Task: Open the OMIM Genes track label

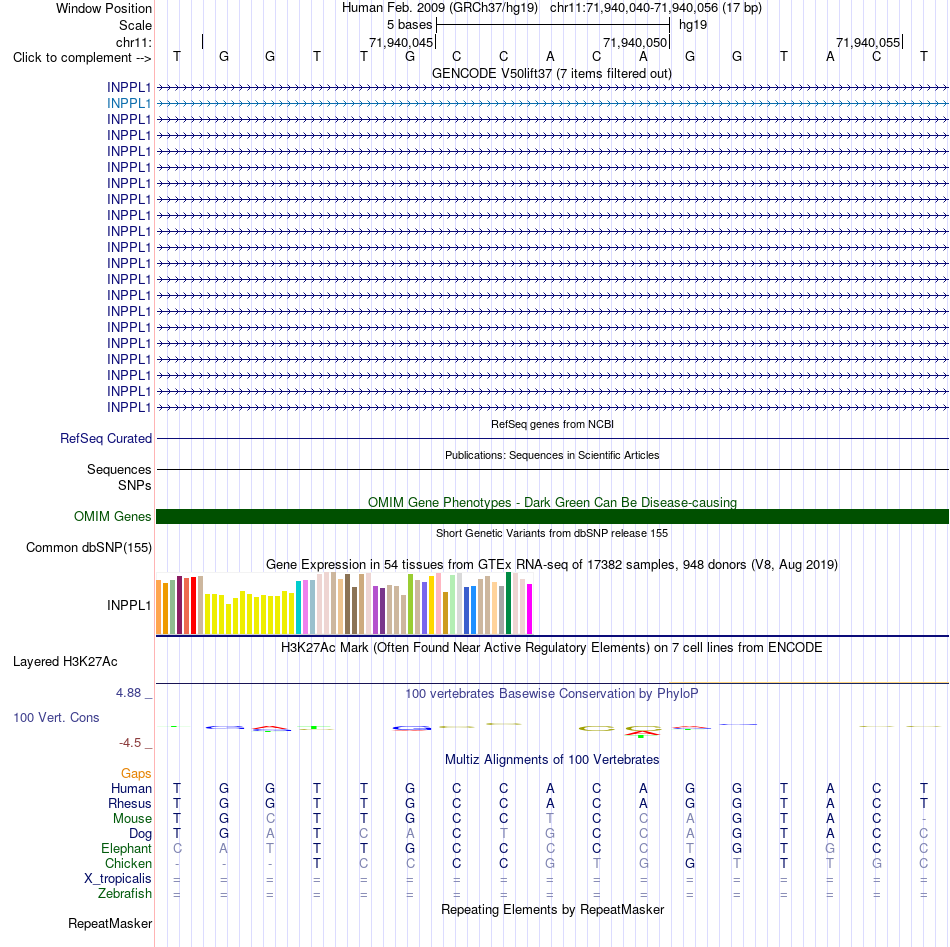Action: point(112,516)
